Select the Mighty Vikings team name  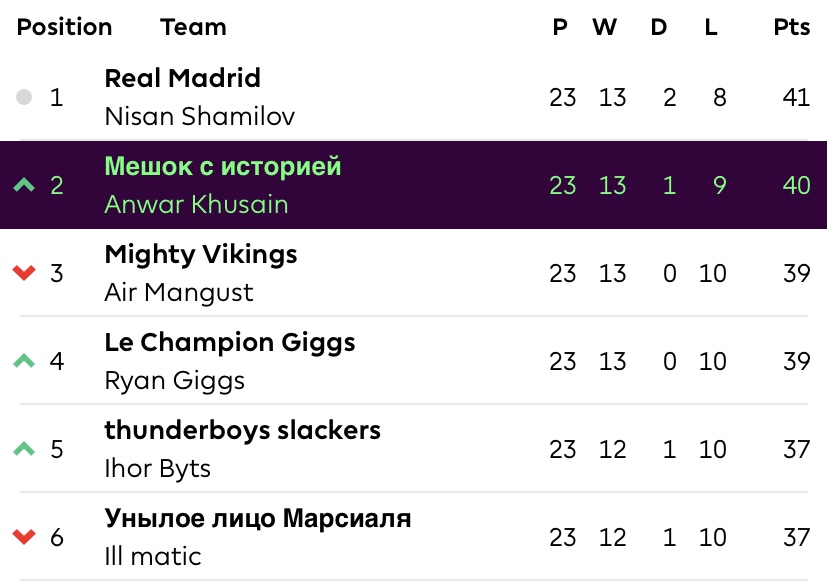tap(201, 255)
